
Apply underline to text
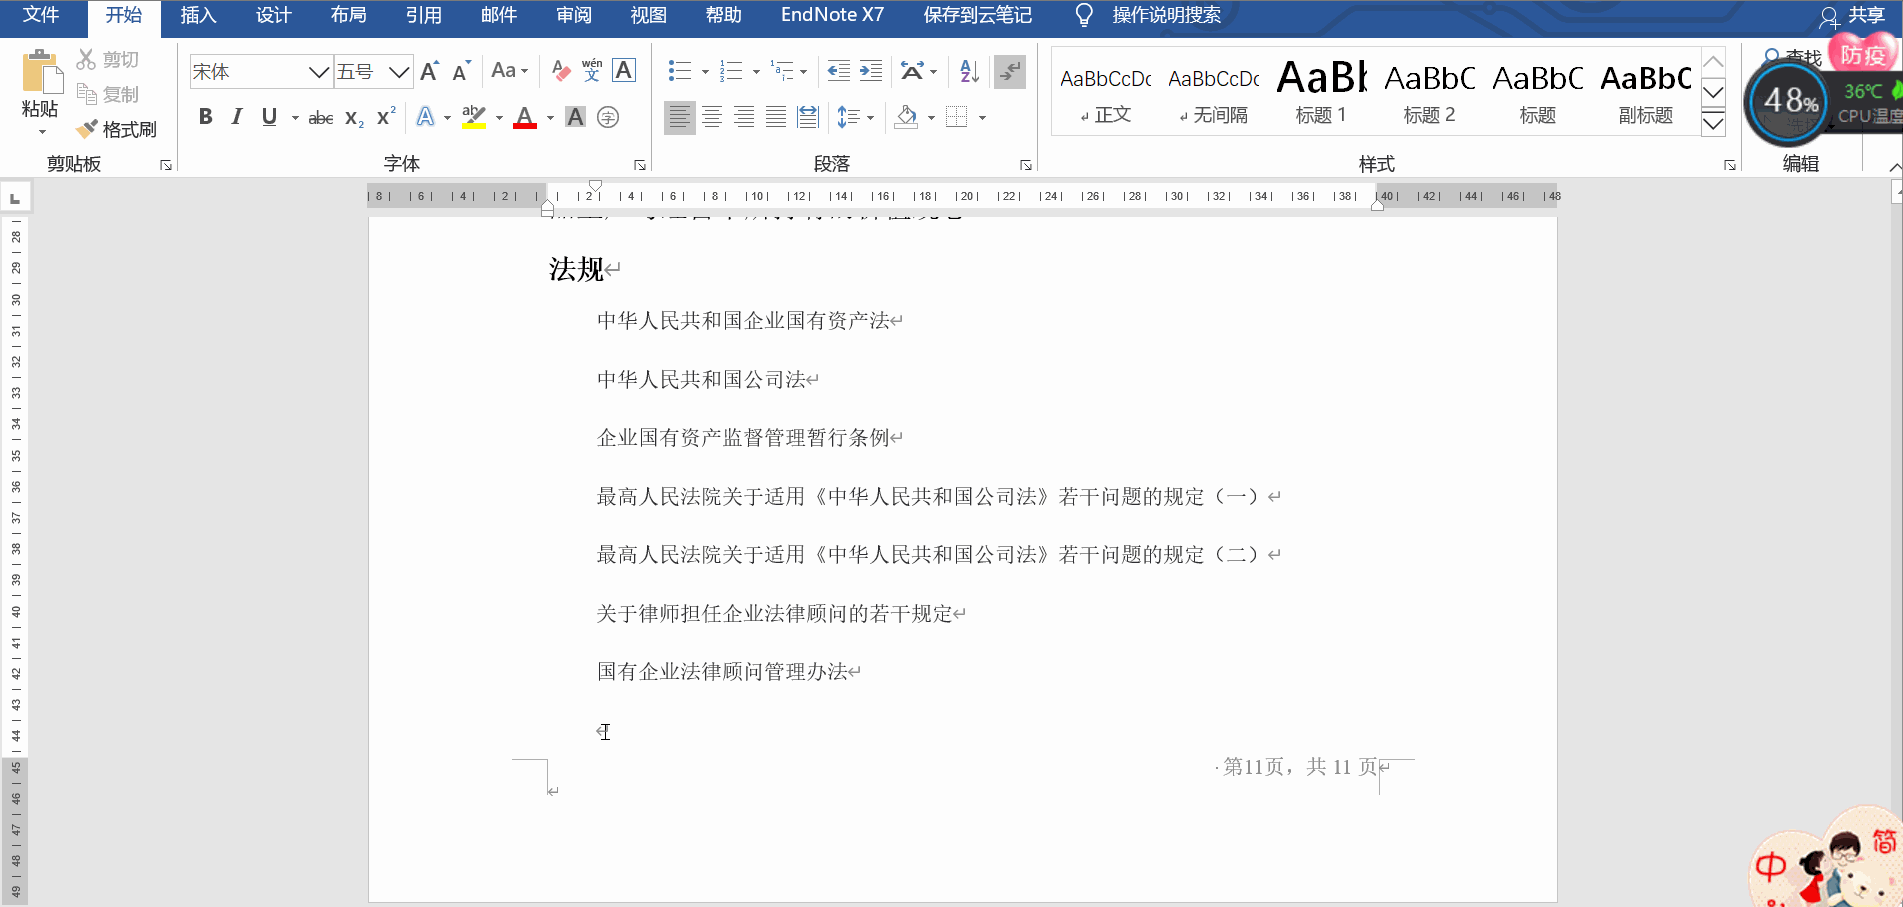click(x=268, y=117)
